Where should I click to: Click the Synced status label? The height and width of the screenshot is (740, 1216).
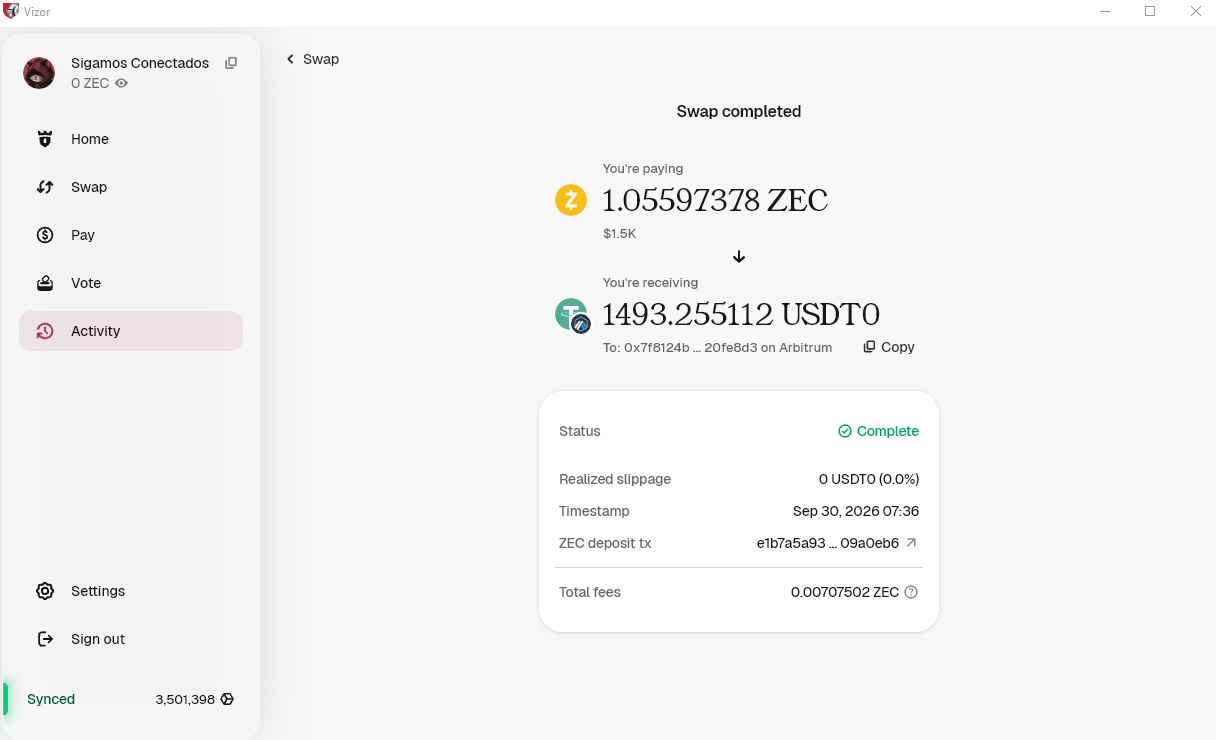[x=51, y=699]
